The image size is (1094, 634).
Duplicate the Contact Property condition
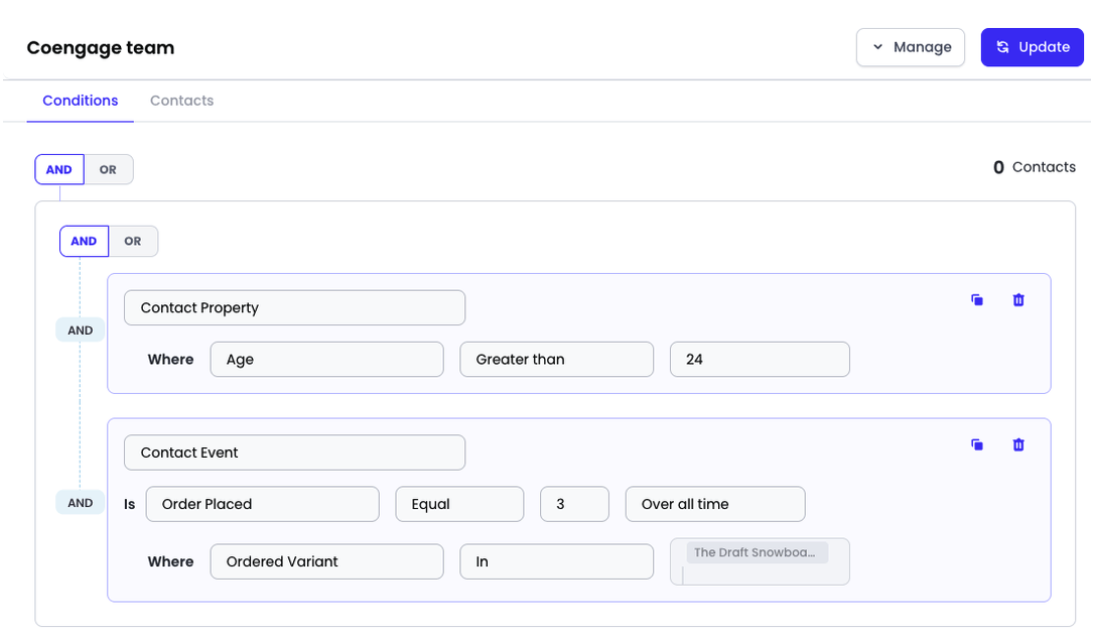coord(977,300)
